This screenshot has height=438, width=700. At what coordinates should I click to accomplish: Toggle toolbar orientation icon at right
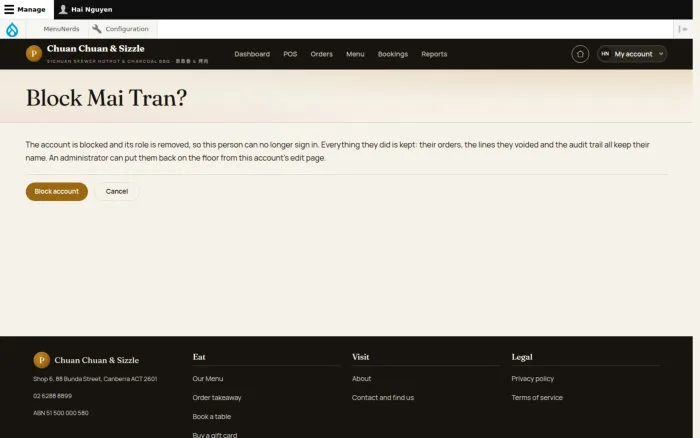tap(683, 29)
